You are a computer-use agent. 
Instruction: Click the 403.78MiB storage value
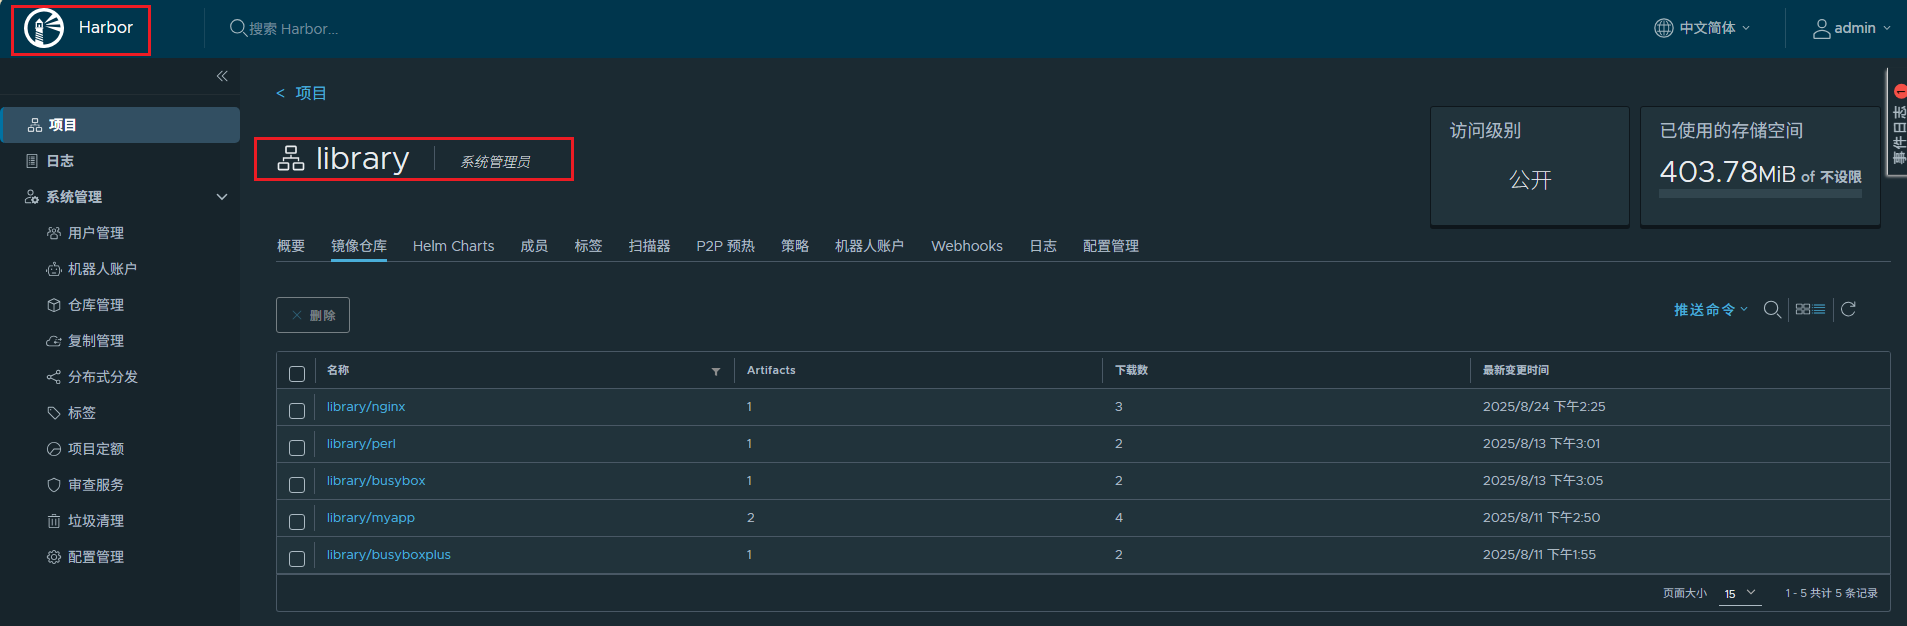[1727, 172]
